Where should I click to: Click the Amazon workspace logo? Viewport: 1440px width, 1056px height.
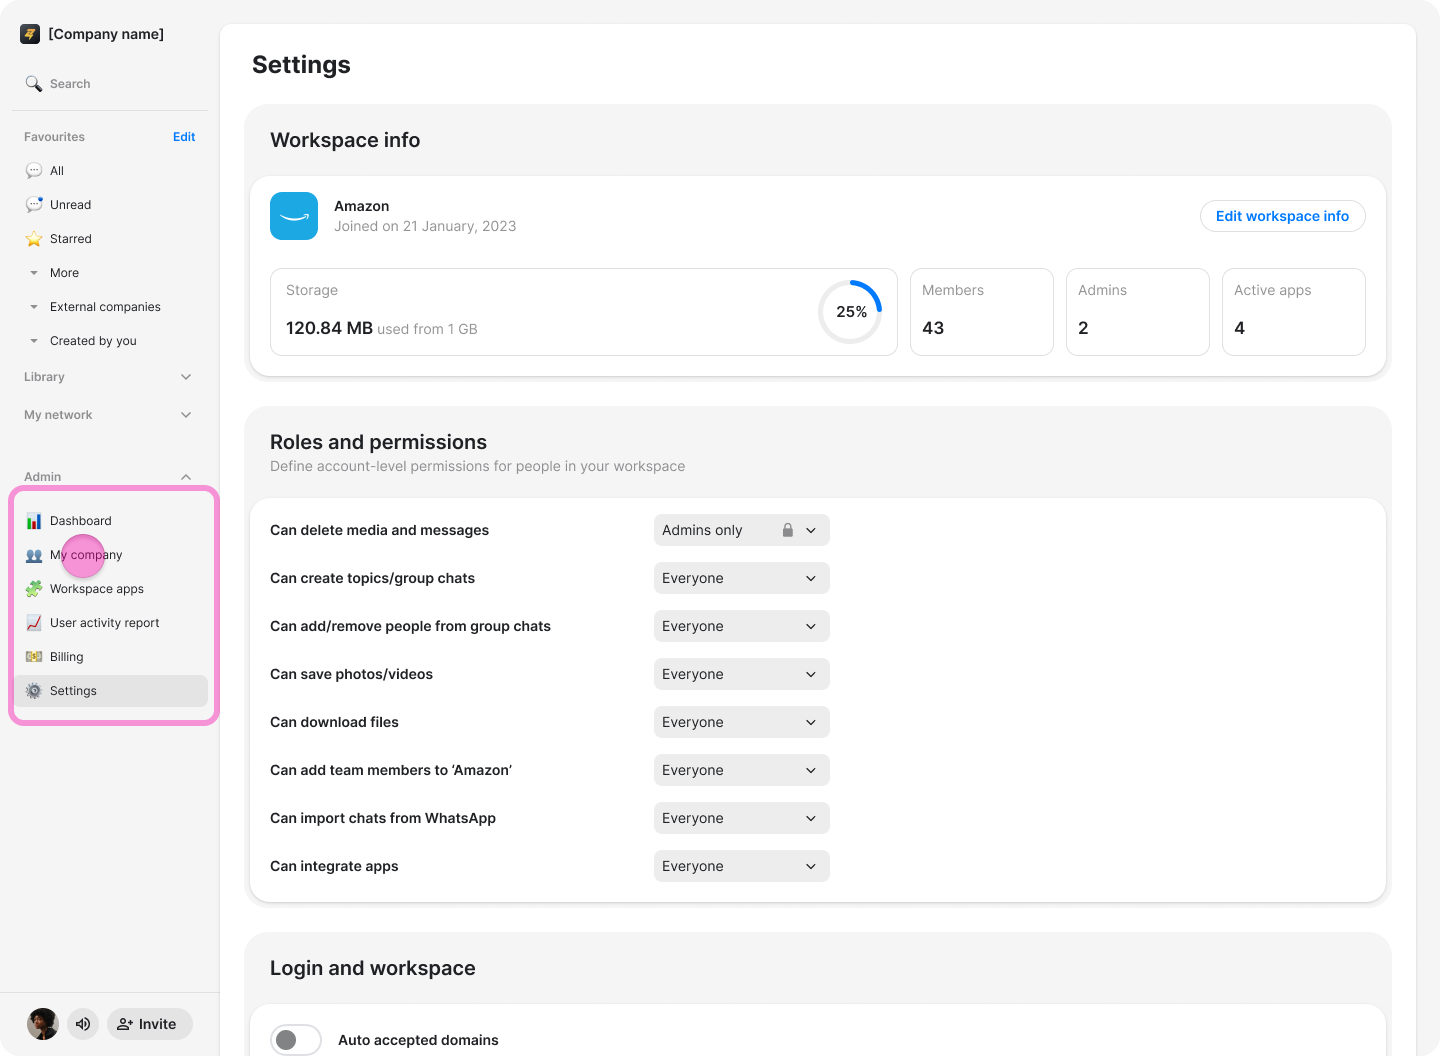tap(294, 216)
